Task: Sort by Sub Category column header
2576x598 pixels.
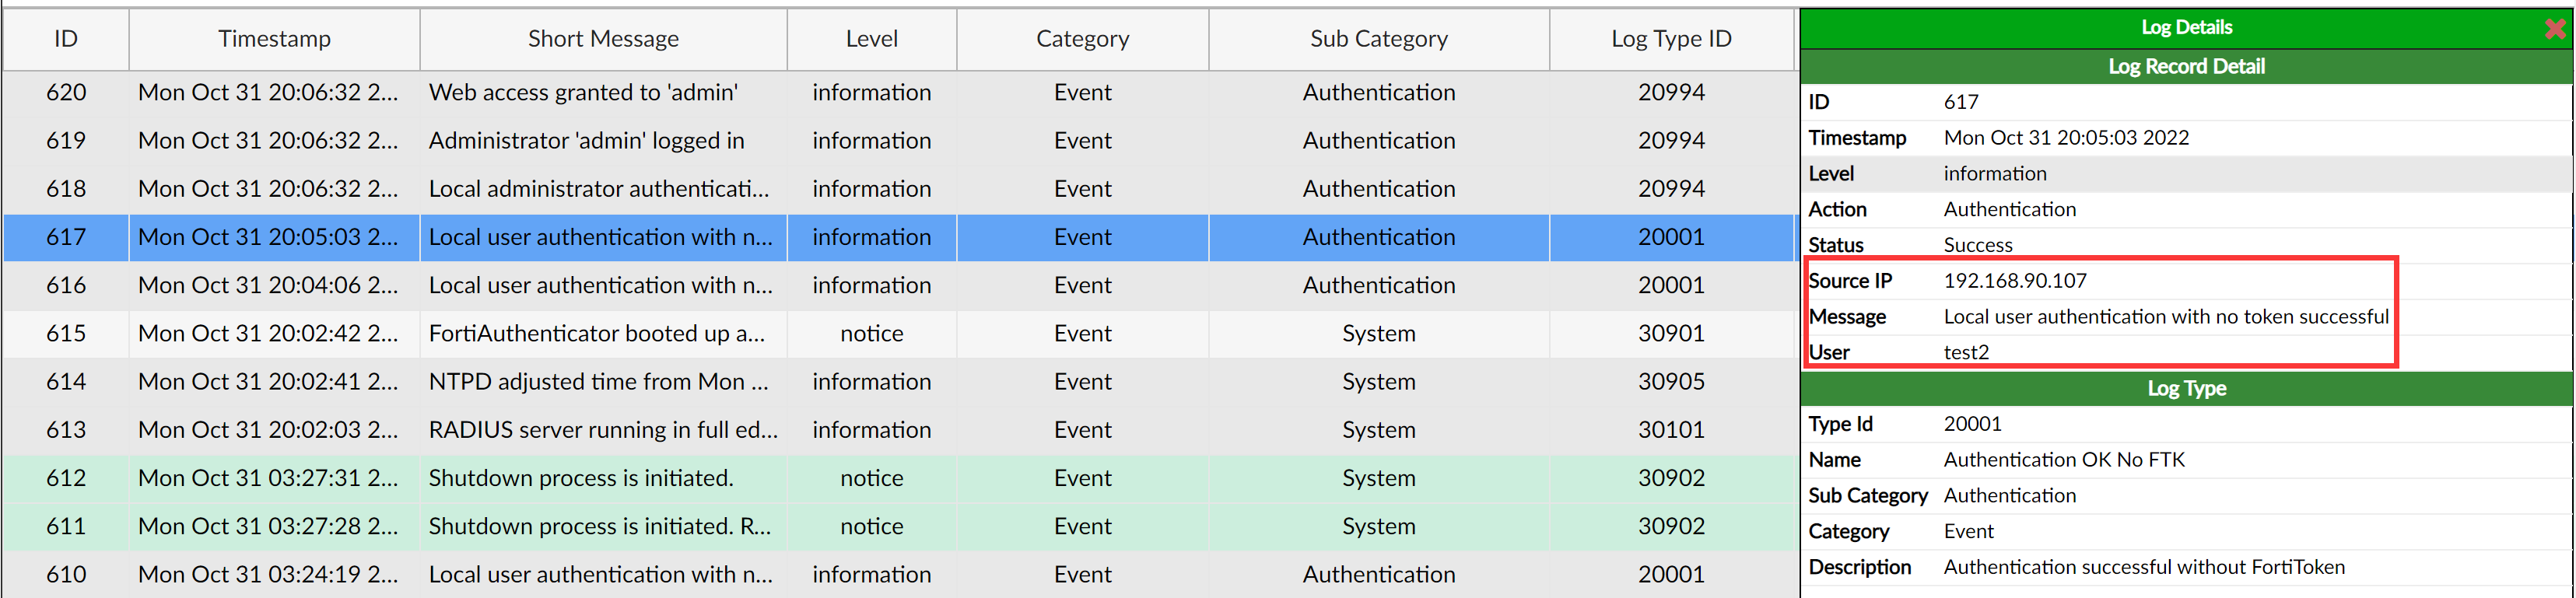Action: 1378,39
